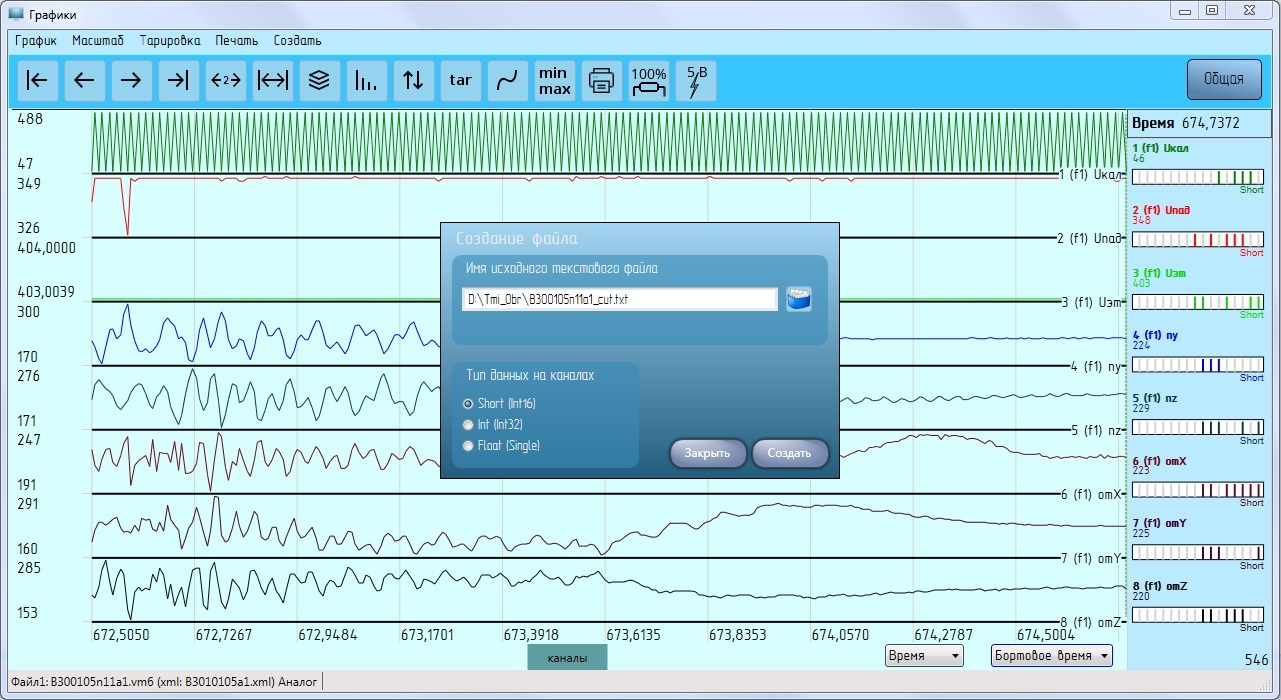1281x700 pixels.
Task: Open the Масштаб menu
Action: click(x=98, y=41)
